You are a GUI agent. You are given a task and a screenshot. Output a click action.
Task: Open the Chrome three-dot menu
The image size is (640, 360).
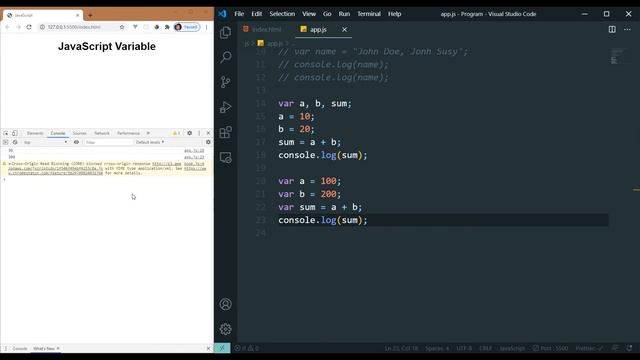(x=207, y=27)
